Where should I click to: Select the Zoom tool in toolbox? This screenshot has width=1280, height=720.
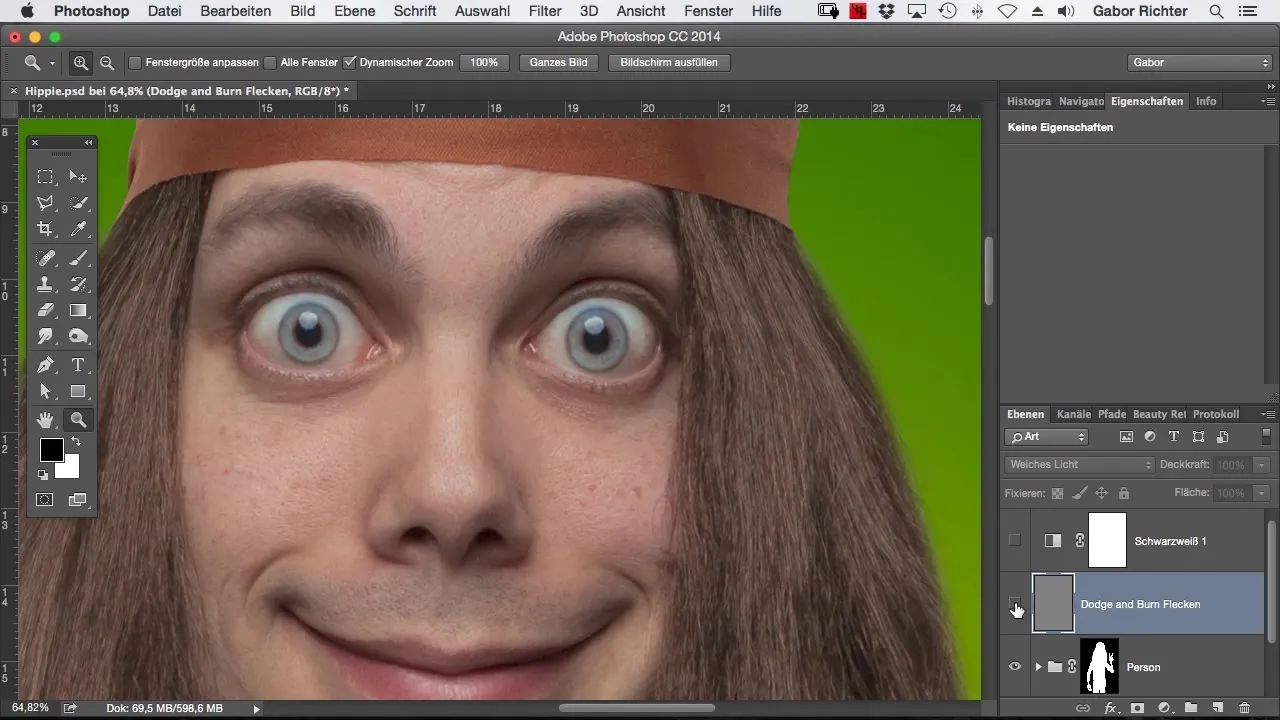pos(78,420)
